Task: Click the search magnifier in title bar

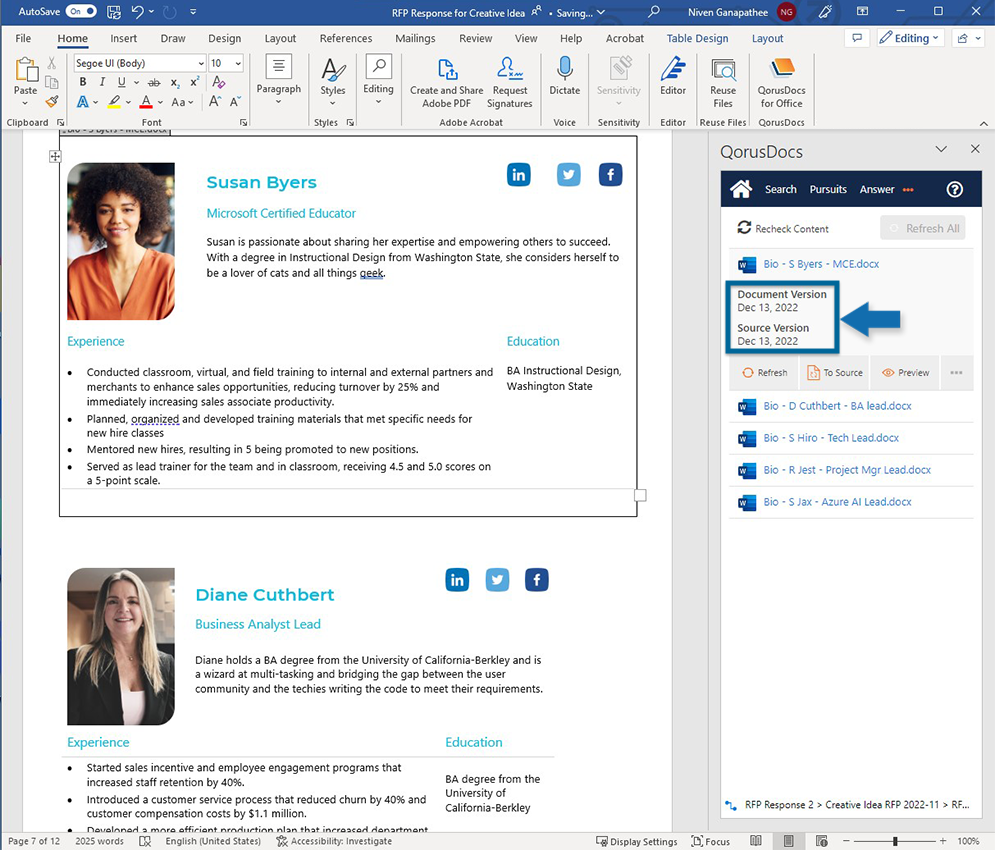Action: [x=654, y=11]
